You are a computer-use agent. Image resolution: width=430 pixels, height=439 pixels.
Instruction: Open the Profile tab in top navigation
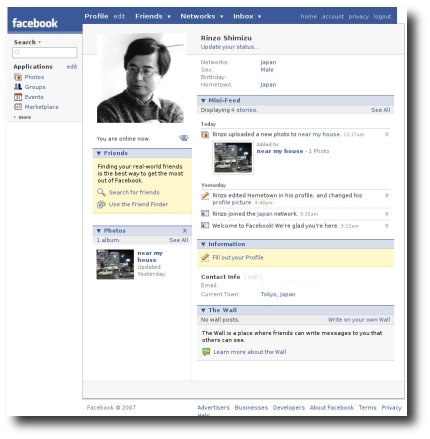point(96,16)
